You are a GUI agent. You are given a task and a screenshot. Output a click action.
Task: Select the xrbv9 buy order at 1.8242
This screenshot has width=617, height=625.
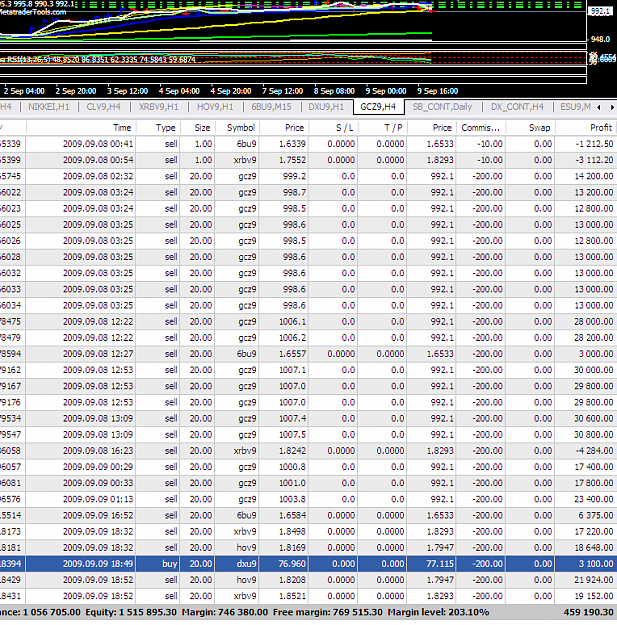(x=308, y=451)
